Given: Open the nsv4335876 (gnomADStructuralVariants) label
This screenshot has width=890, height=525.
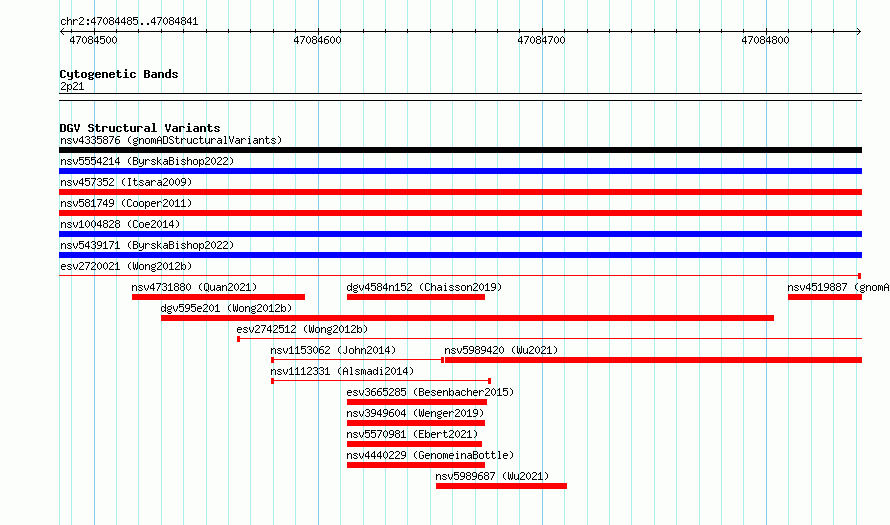Looking at the screenshot, I should point(171,140).
